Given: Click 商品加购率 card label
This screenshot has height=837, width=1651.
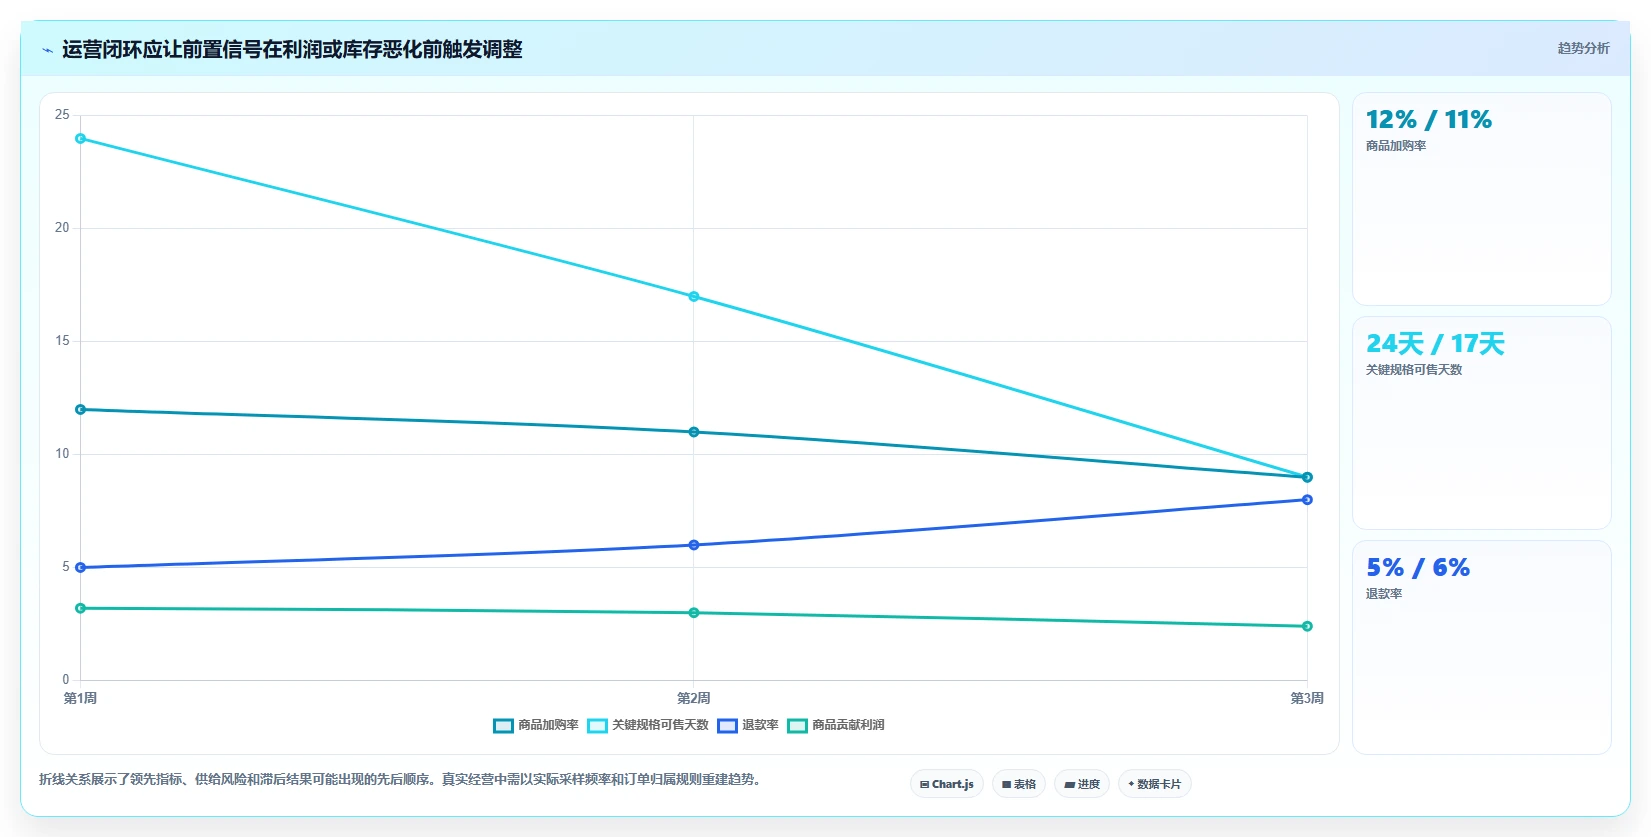Looking at the screenshot, I should pos(1396,146).
